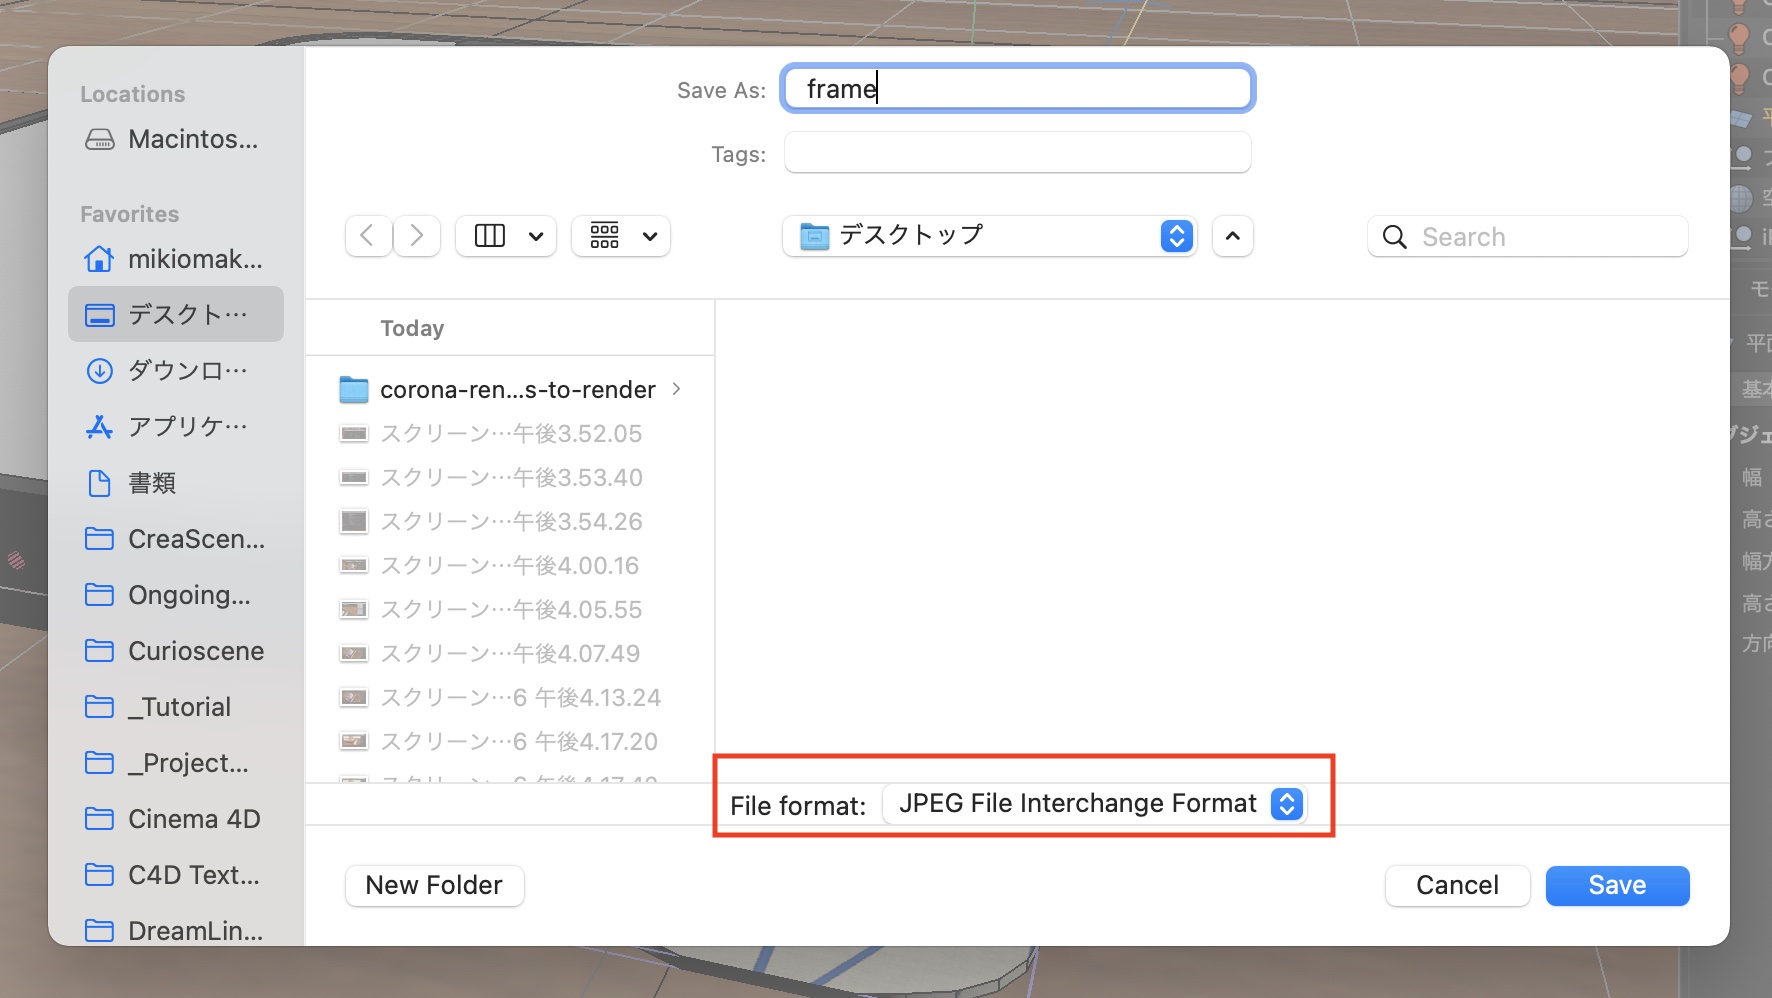Click in the Search field
Image resolution: width=1772 pixels, height=998 pixels.
pos(1540,237)
